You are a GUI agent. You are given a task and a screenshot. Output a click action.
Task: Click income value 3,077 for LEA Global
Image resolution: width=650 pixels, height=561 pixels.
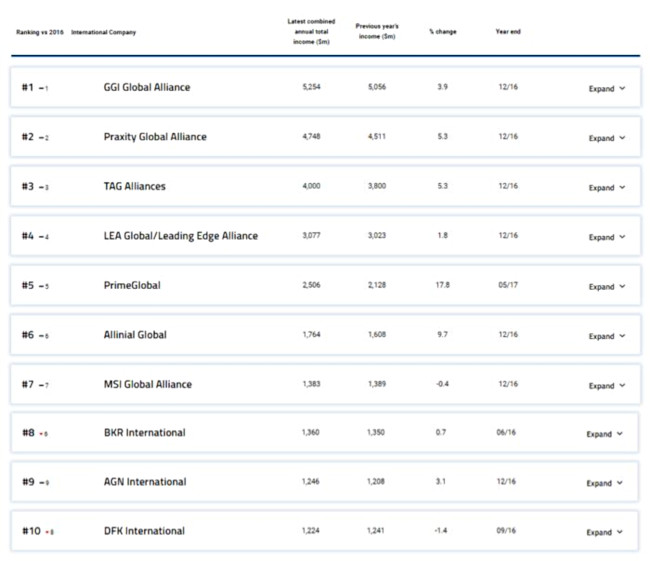tap(311, 235)
